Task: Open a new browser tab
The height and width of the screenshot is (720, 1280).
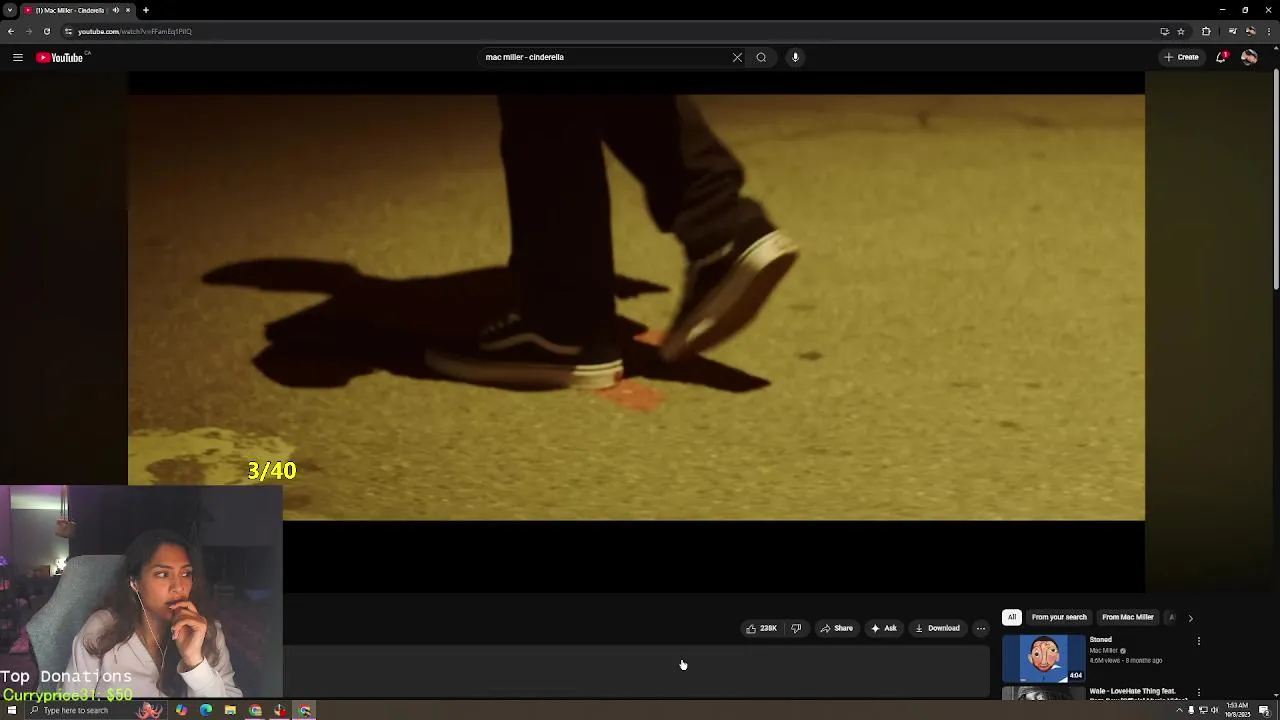Action: click(x=146, y=10)
